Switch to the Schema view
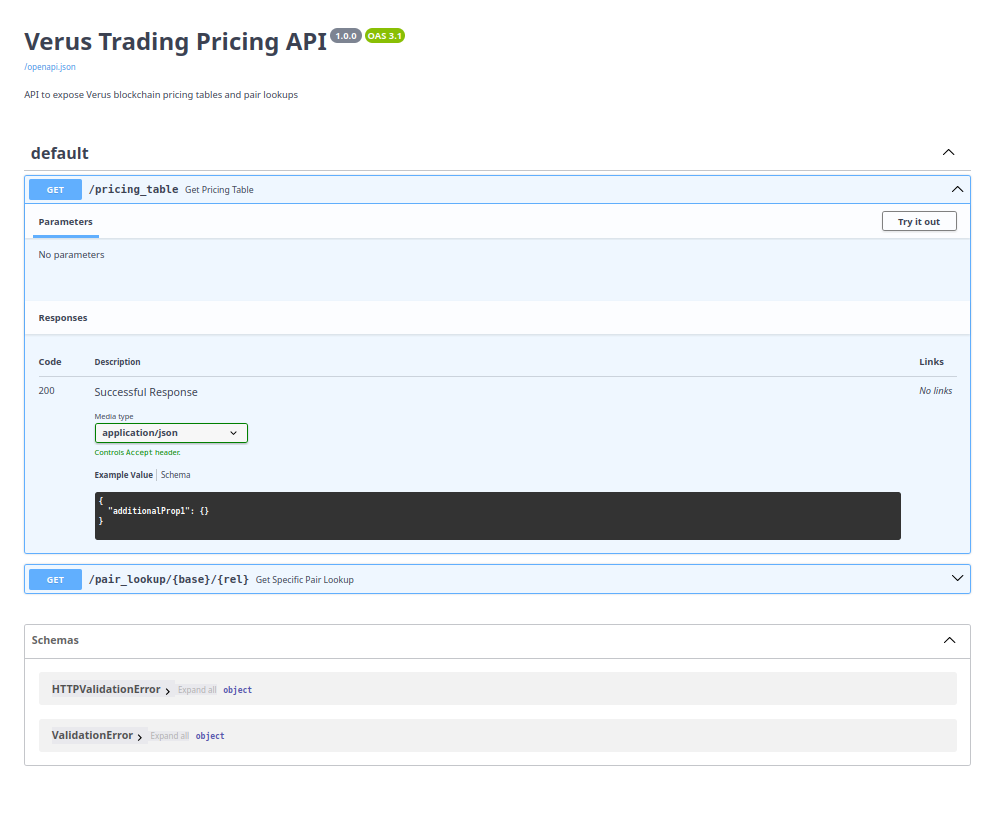 (x=175, y=474)
